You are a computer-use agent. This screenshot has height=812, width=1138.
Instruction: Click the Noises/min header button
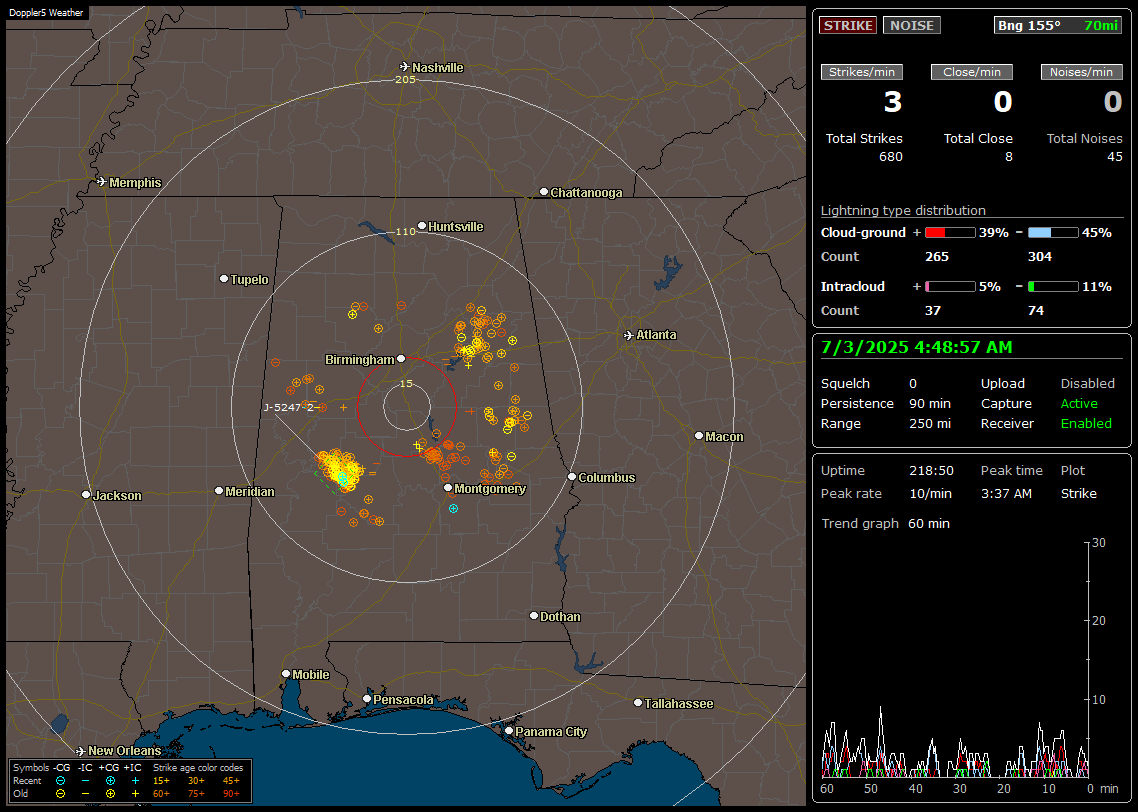[x=1081, y=72]
